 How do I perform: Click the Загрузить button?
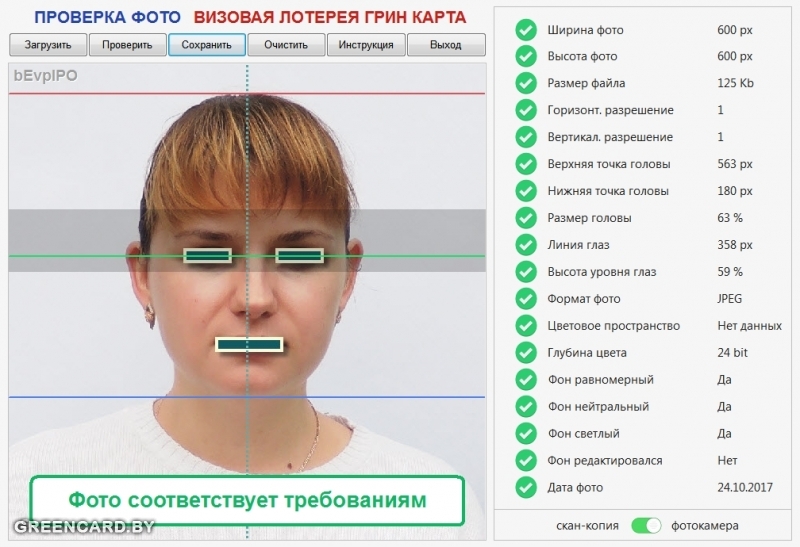tap(48, 45)
